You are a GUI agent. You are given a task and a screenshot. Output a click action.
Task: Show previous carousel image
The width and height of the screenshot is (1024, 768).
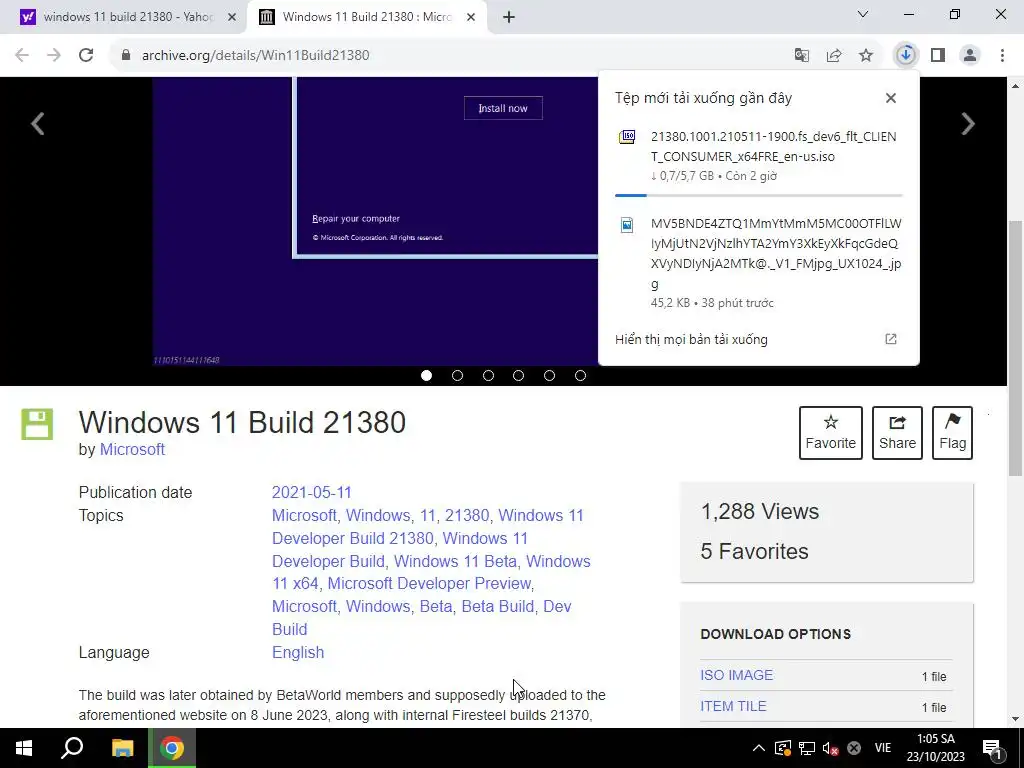tap(38, 123)
